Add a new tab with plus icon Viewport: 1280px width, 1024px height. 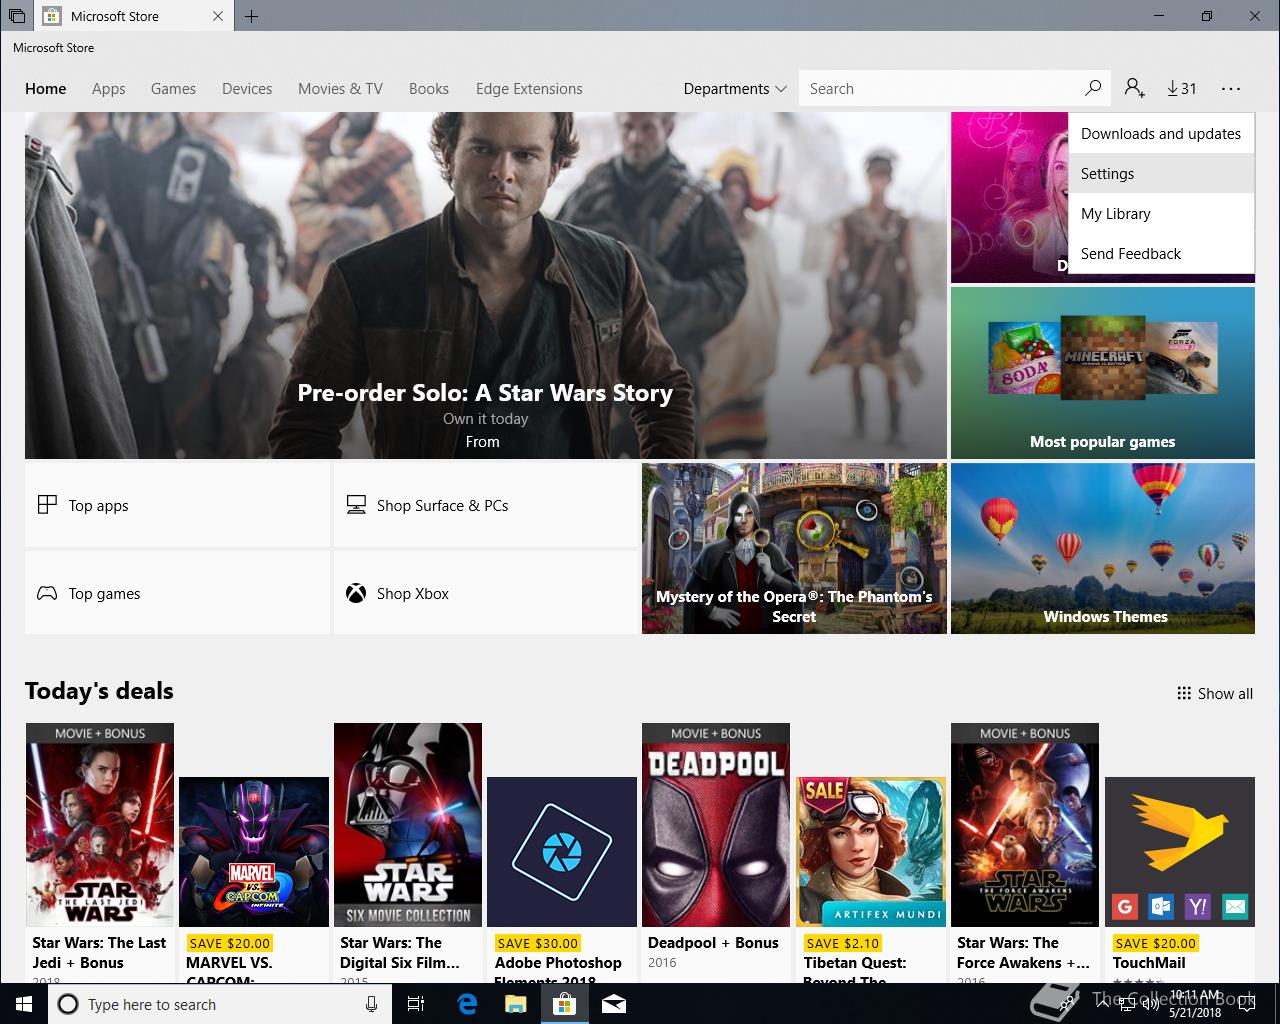[x=252, y=16]
